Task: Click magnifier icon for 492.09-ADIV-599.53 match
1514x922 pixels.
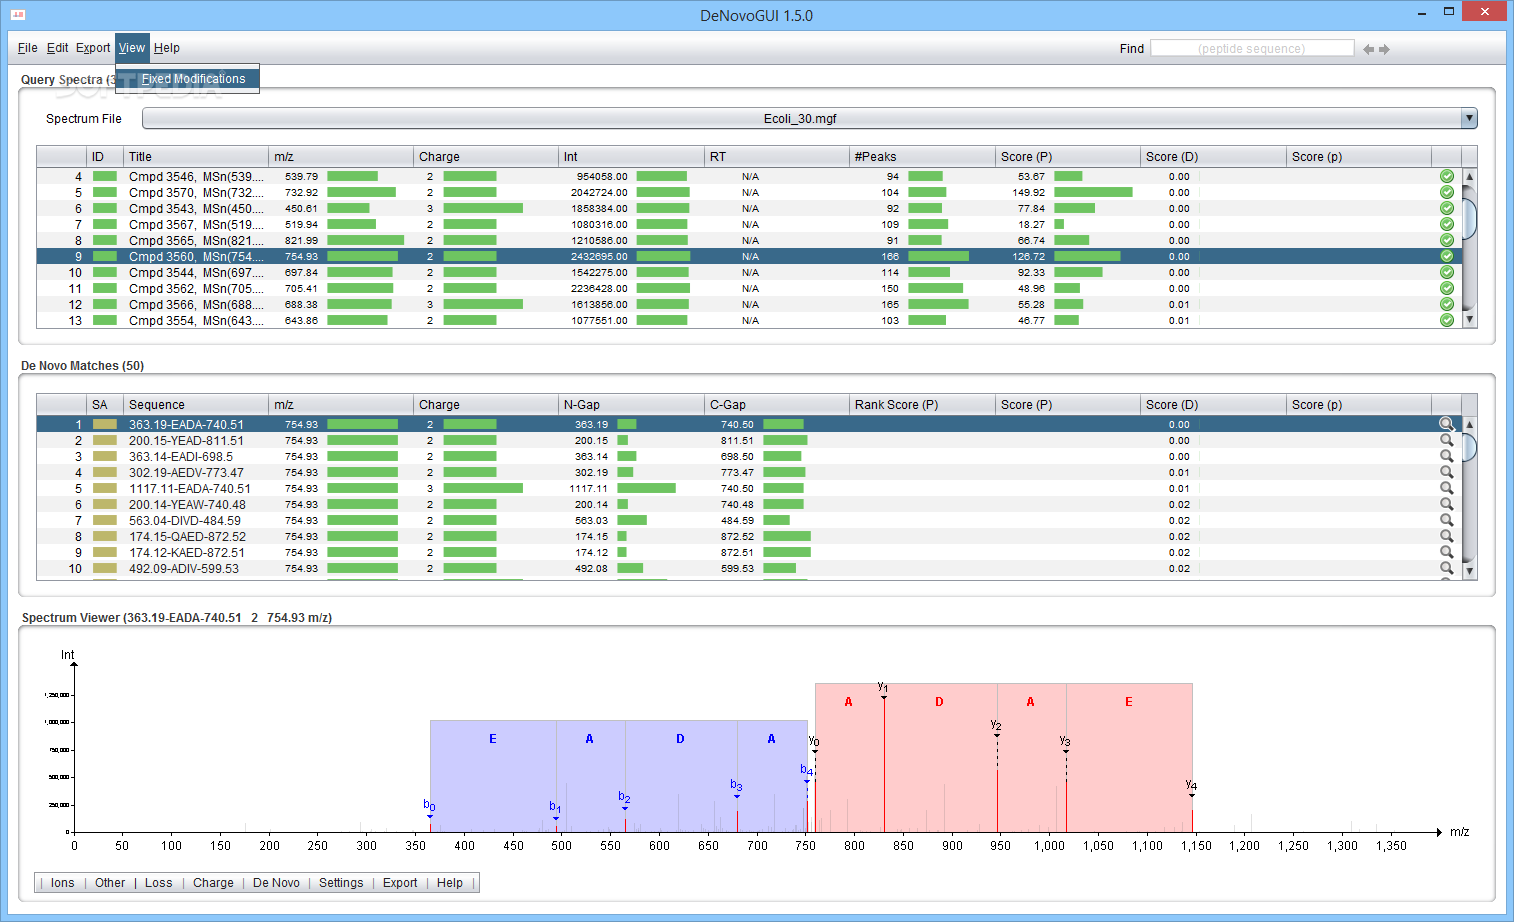Action: tap(1446, 568)
